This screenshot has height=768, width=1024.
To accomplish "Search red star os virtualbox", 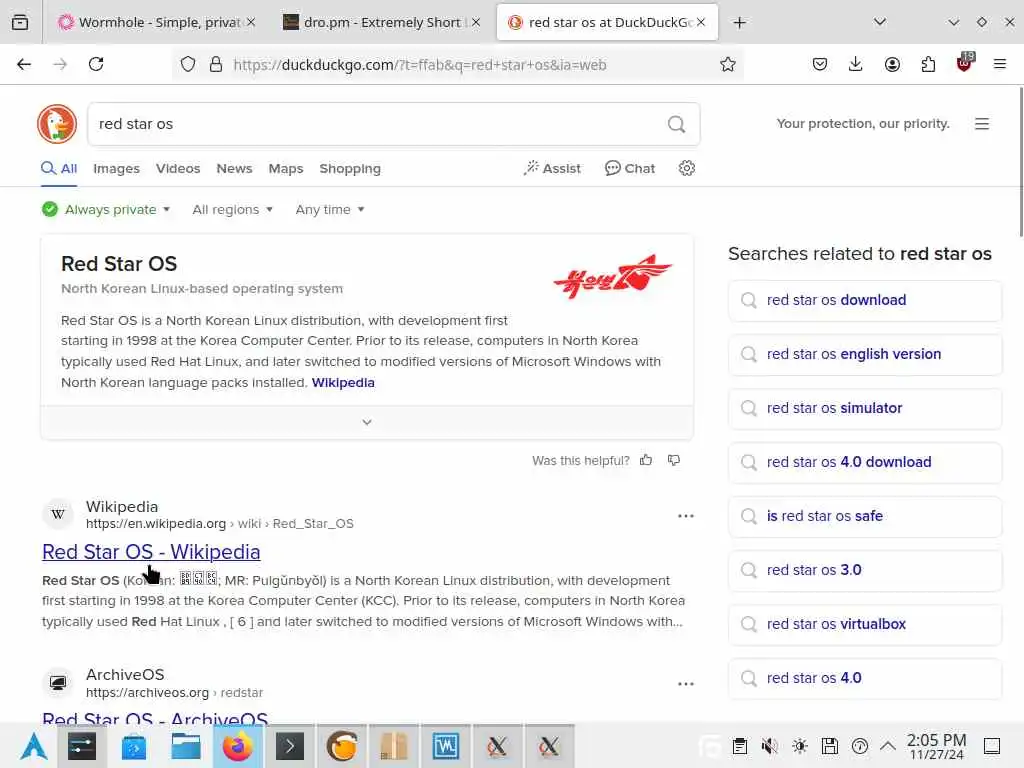I will click(x=865, y=624).
